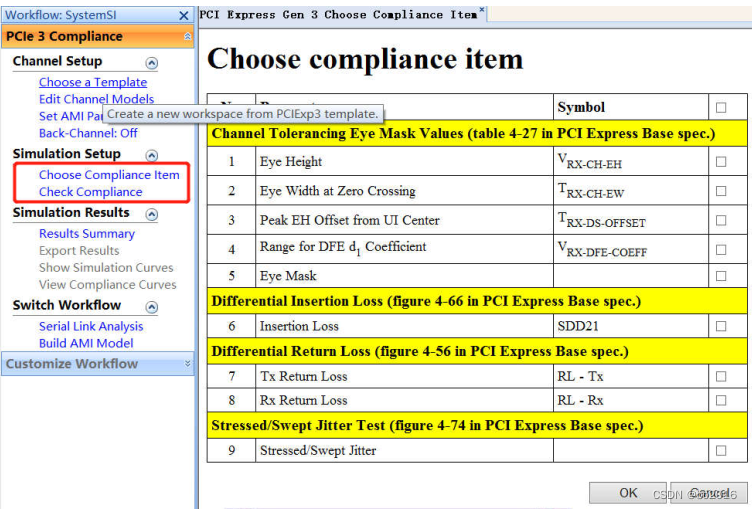Image resolution: width=752 pixels, height=509 pixels.
Task: Open the Choose a Template link
Action: coord(93,82)
